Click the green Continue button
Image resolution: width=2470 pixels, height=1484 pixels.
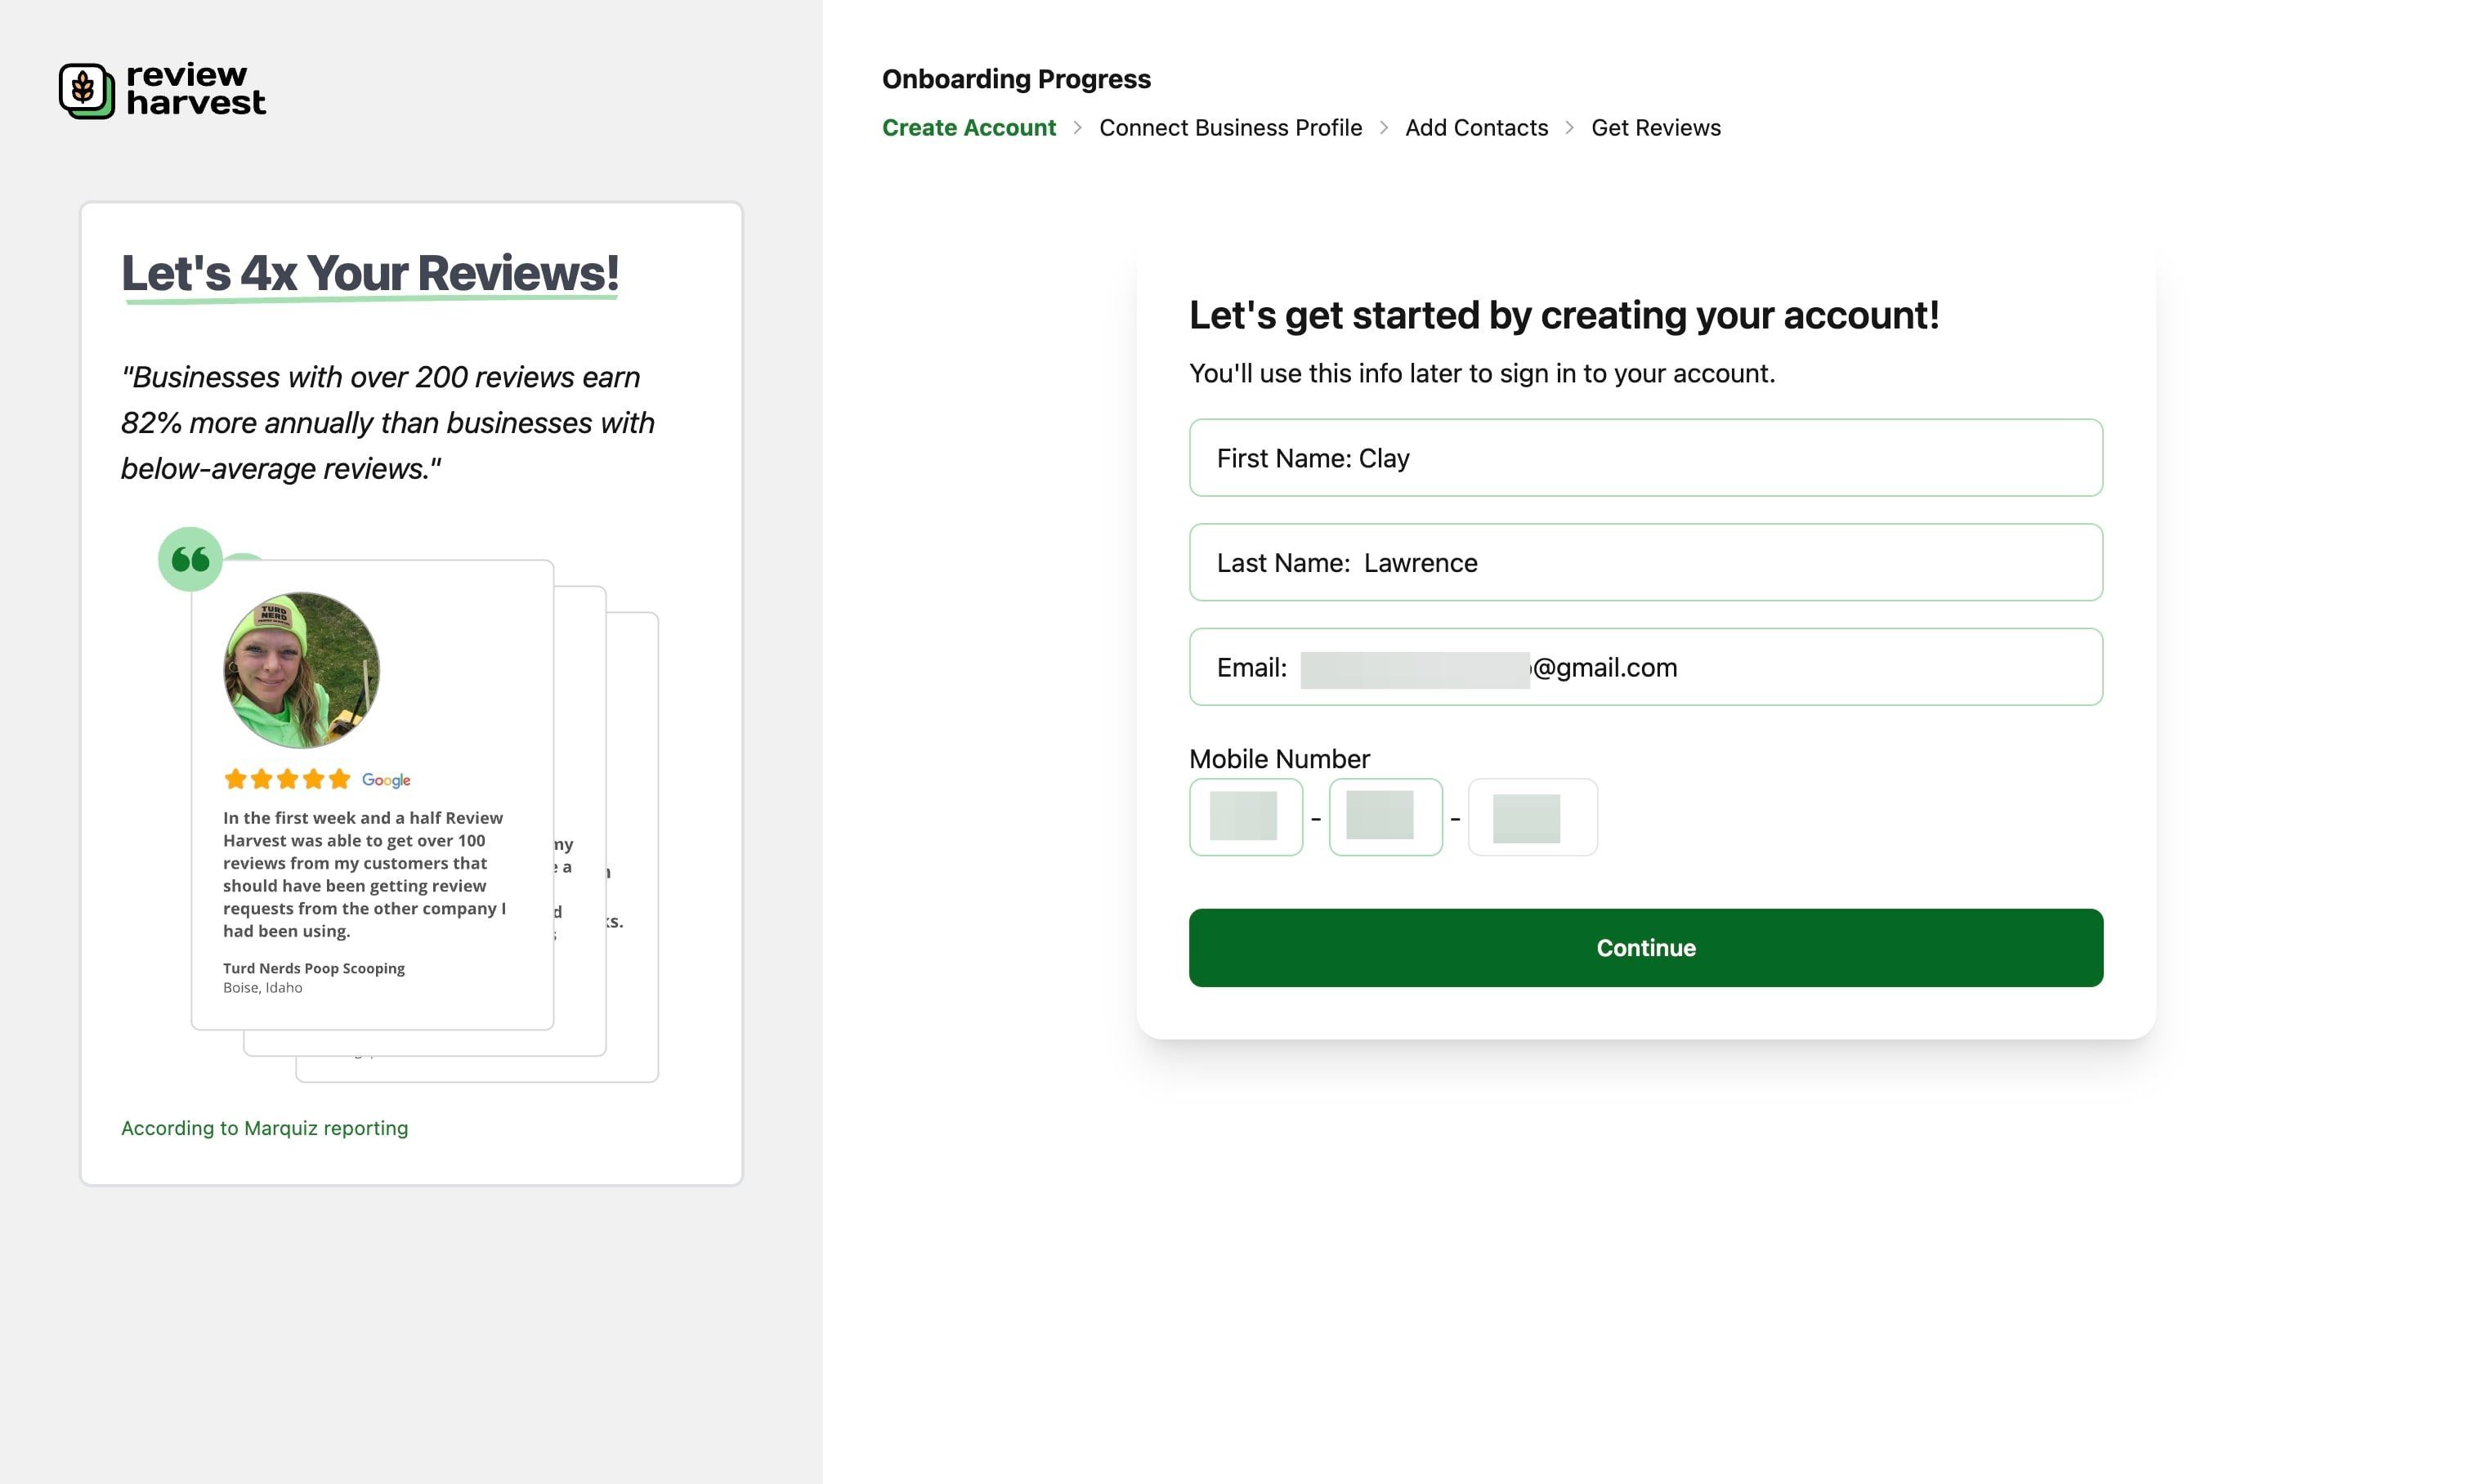[x=1645, y=948]
